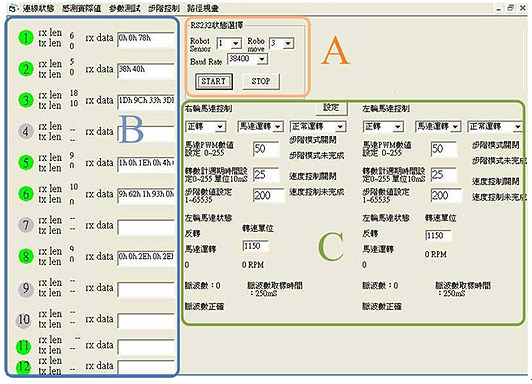The height and width of the screenshot is (384, 532).
Task: Click gray status indicator 9
Action: 26,288
